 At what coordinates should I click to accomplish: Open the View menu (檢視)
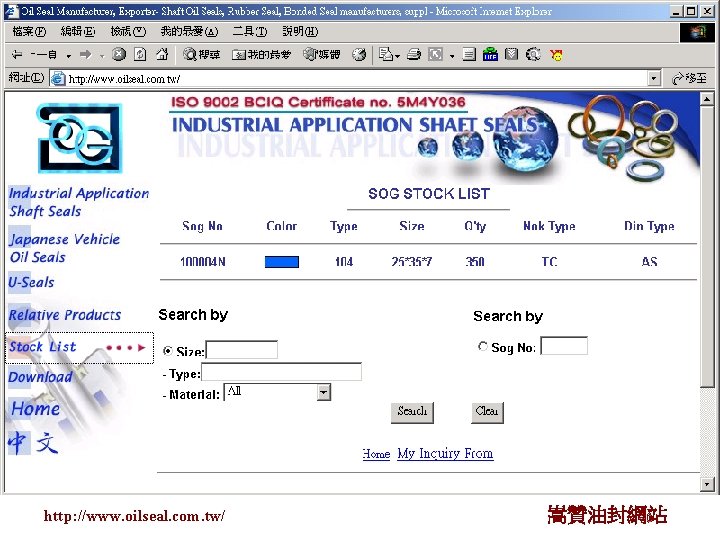(x=128, y=31)
